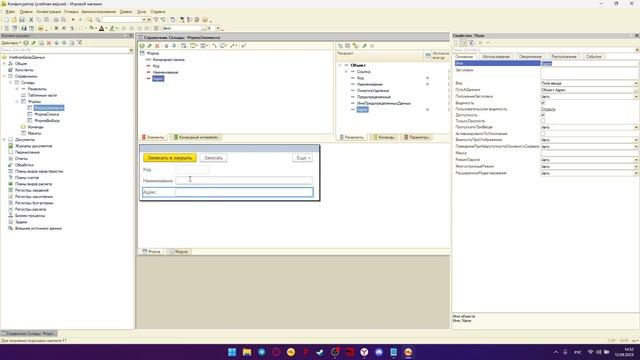
Task: Switch to the События tab in properties
Action: (593, 57)
